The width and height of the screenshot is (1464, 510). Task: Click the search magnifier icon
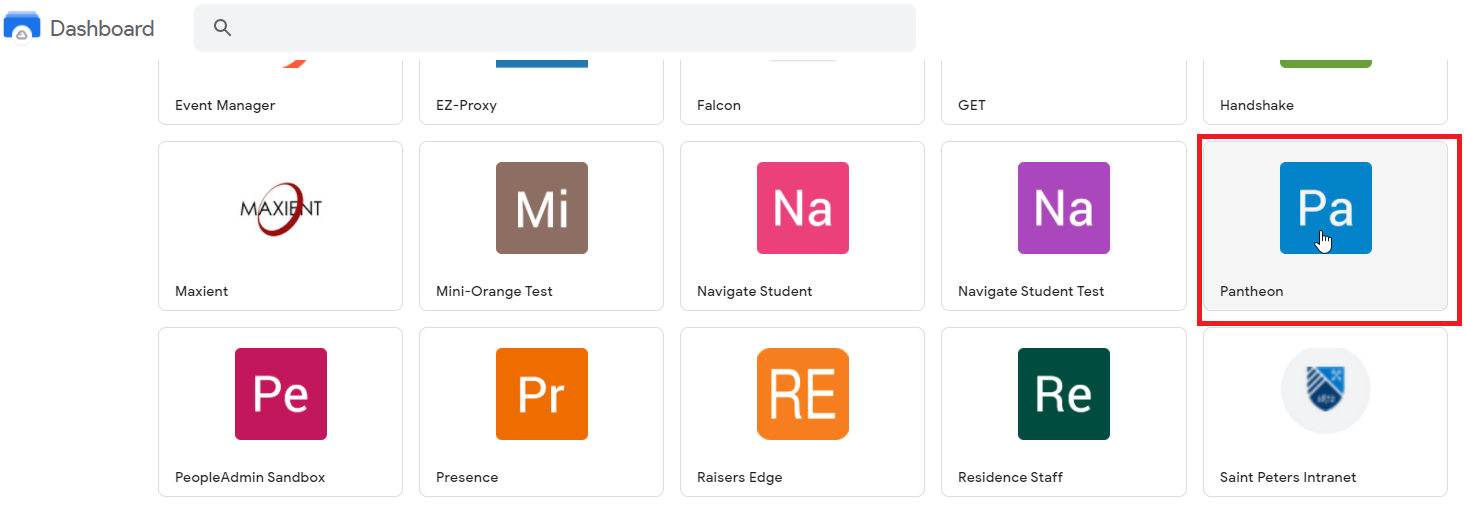223,28
